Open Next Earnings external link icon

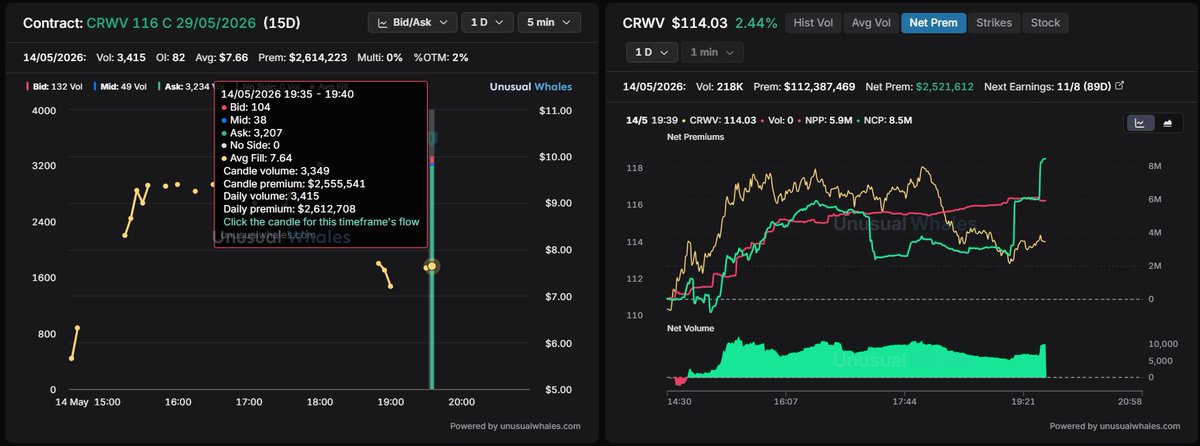(1119, 86)
